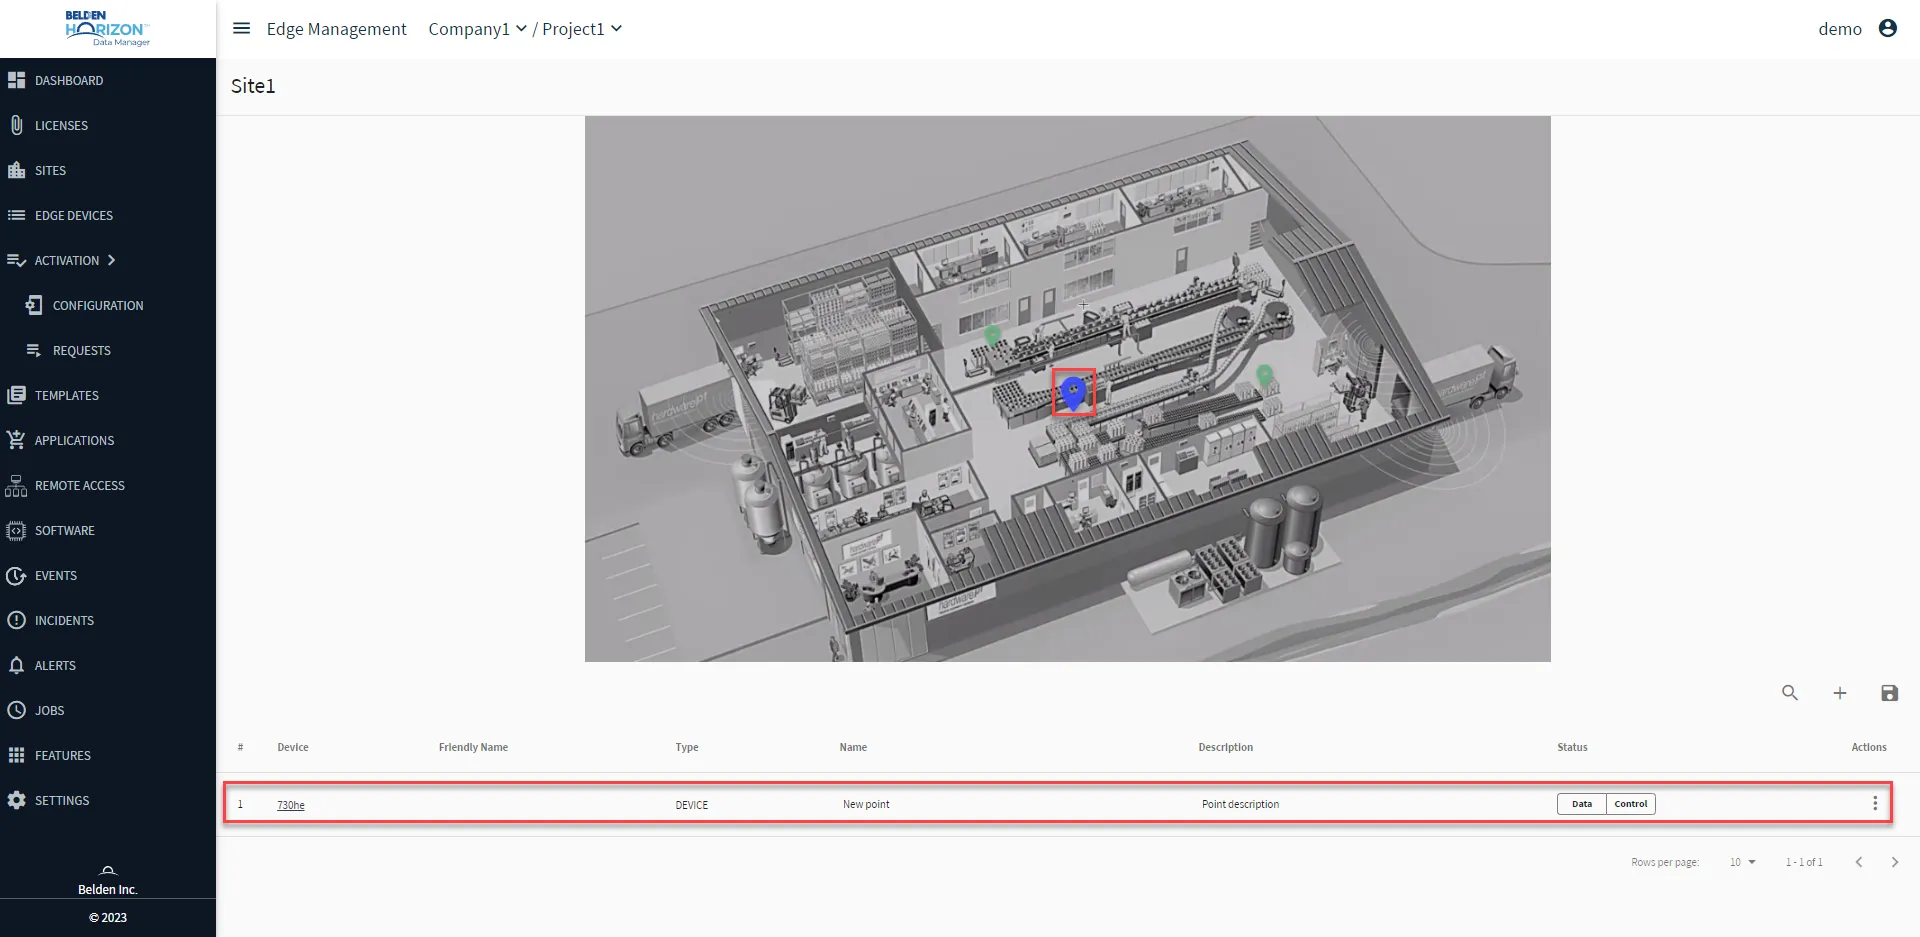This screenshot has height=937, width=1920.
Task: Click the plus icon to add point
Action: (x=1840, y=693)
